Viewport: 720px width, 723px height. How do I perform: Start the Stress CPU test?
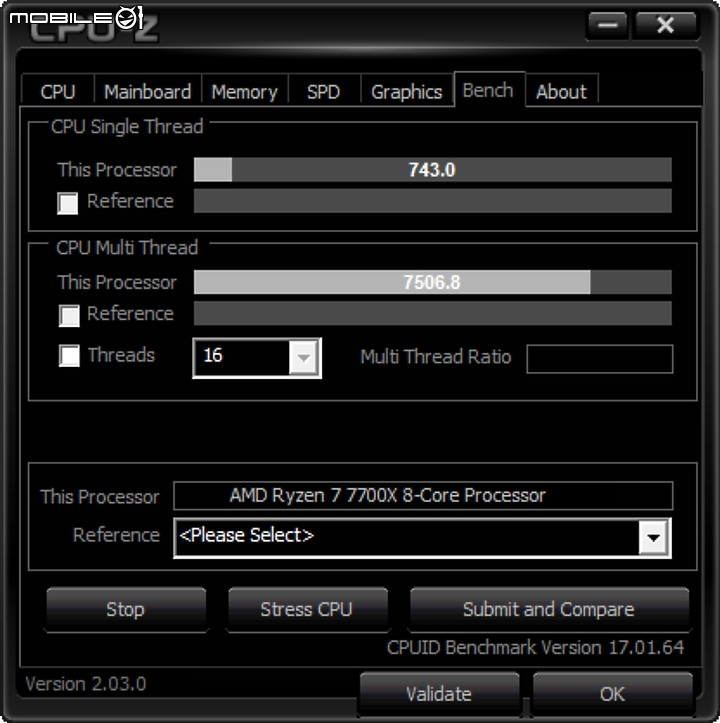click(x=307, y=609)
